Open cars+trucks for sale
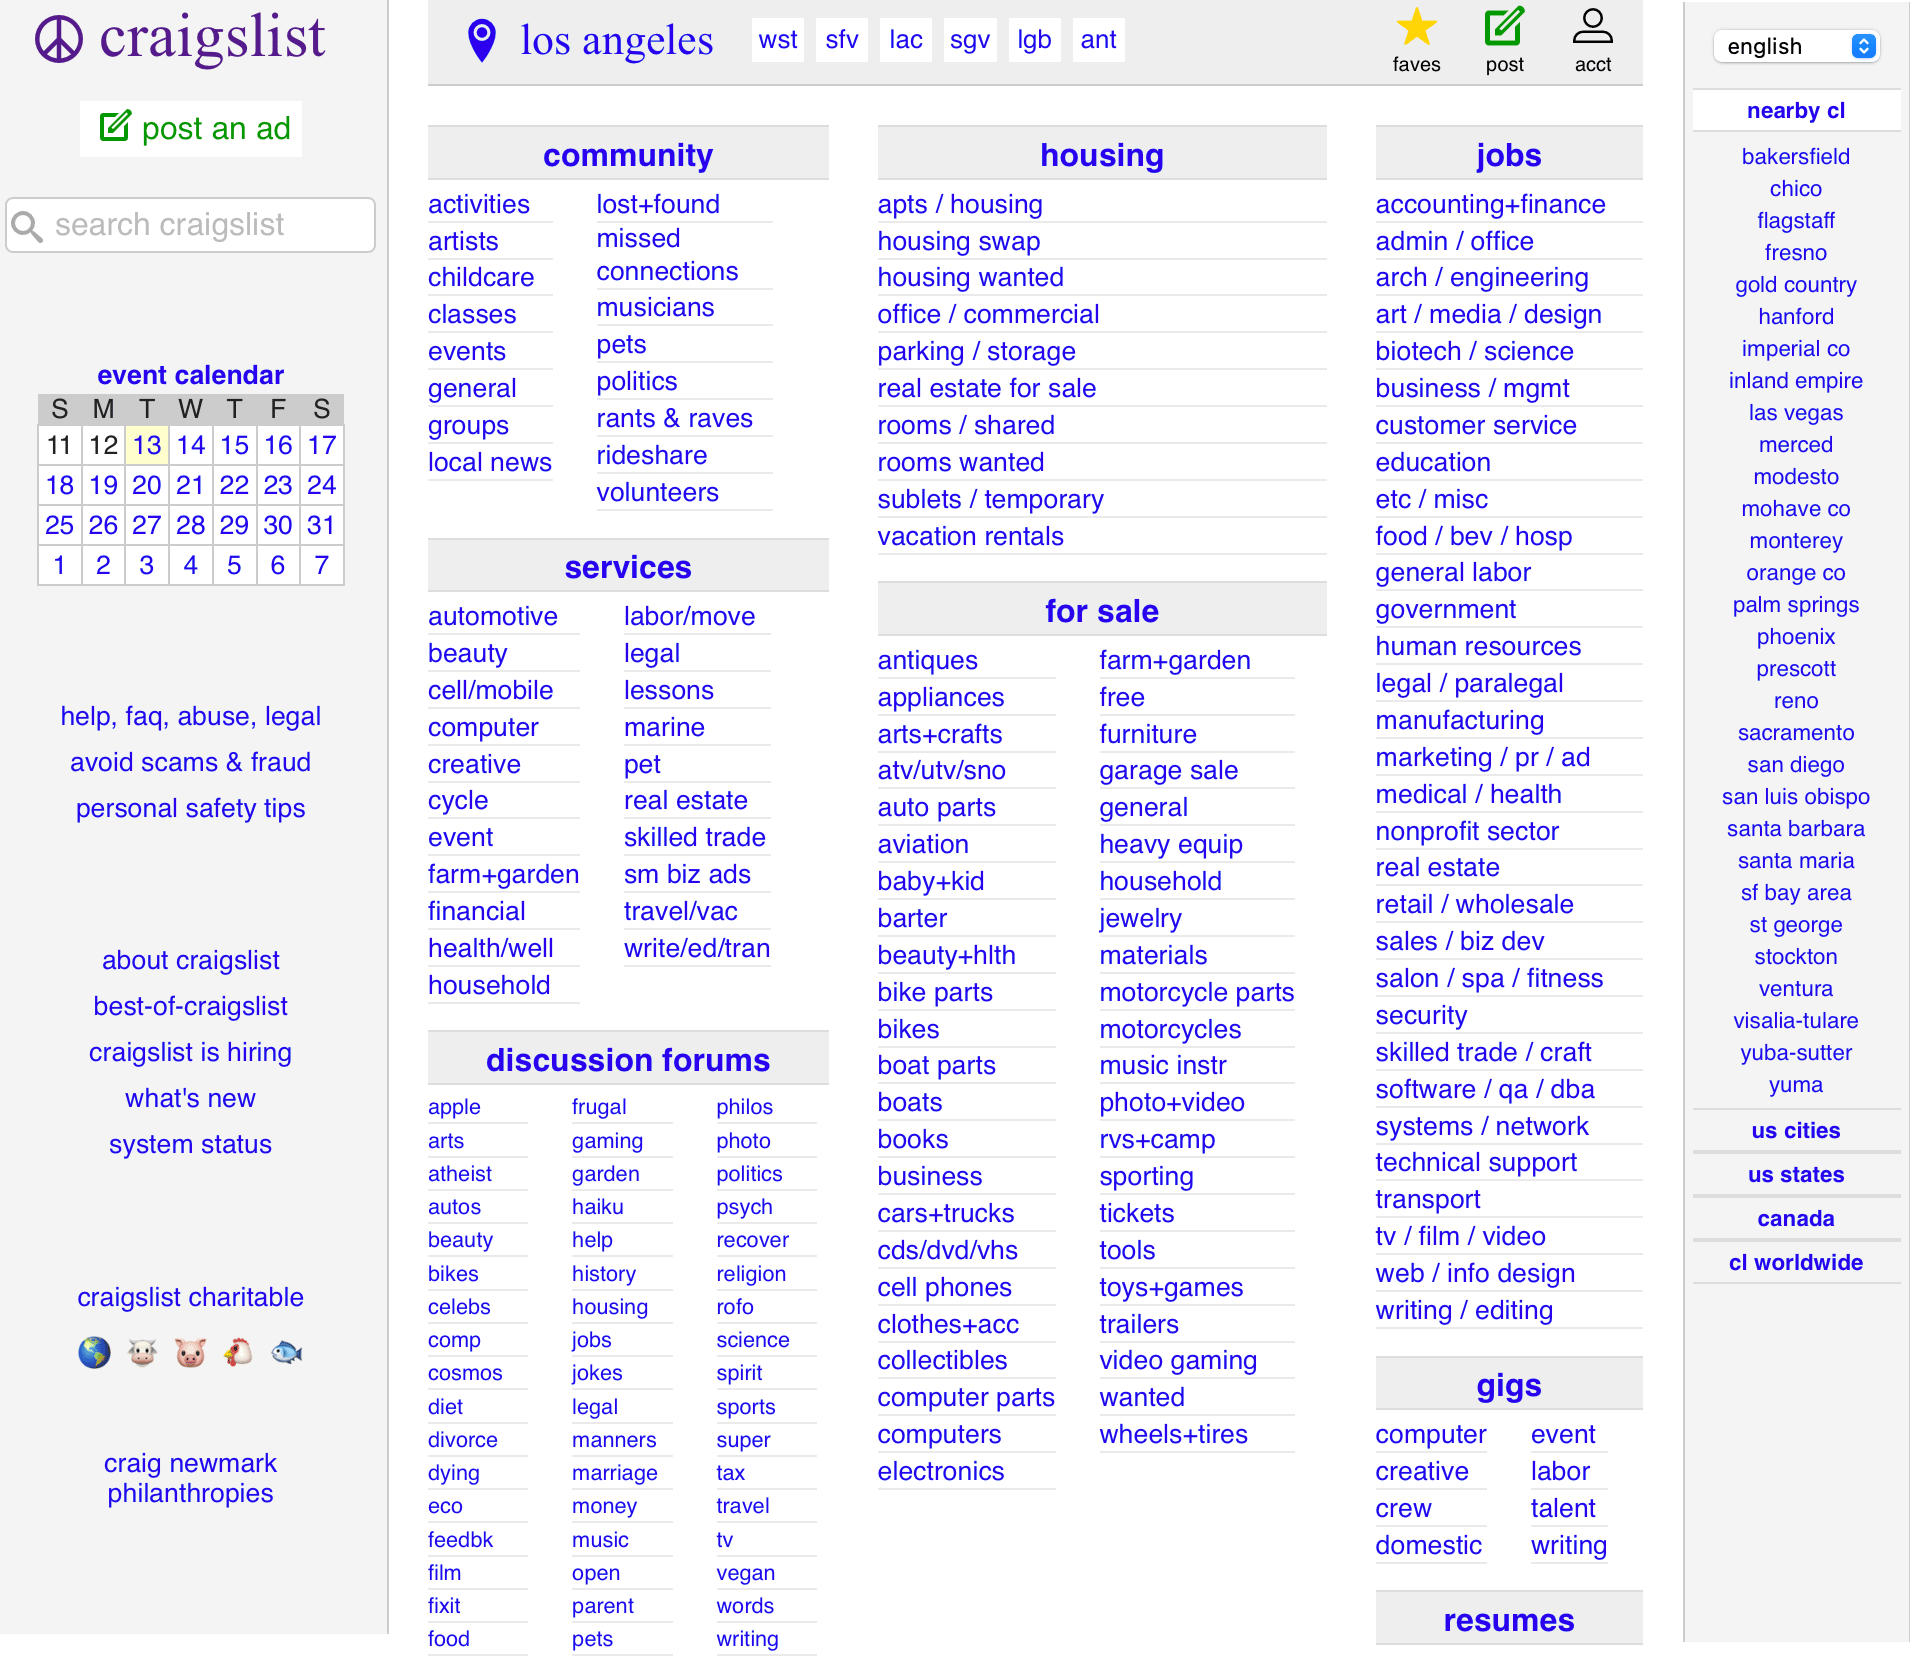1910x1656 pixels. click(x=946, y=1214)
